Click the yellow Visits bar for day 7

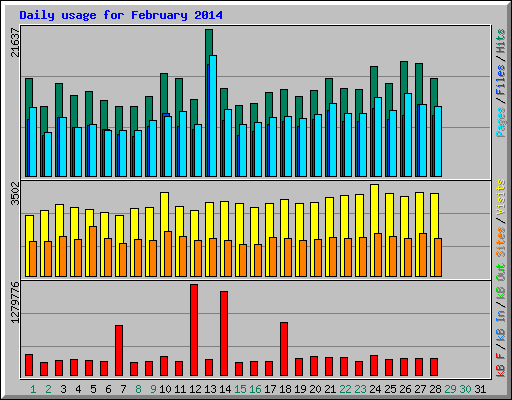tap(119, 229)
